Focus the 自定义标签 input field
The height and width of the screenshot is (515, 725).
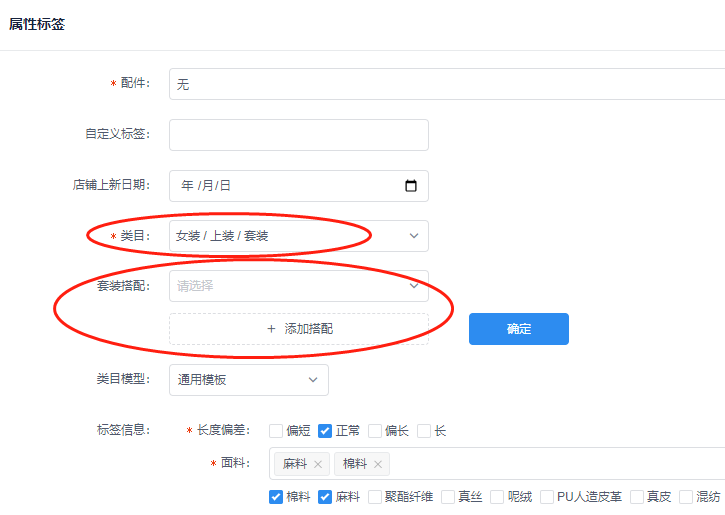click(x=299, y=135)
